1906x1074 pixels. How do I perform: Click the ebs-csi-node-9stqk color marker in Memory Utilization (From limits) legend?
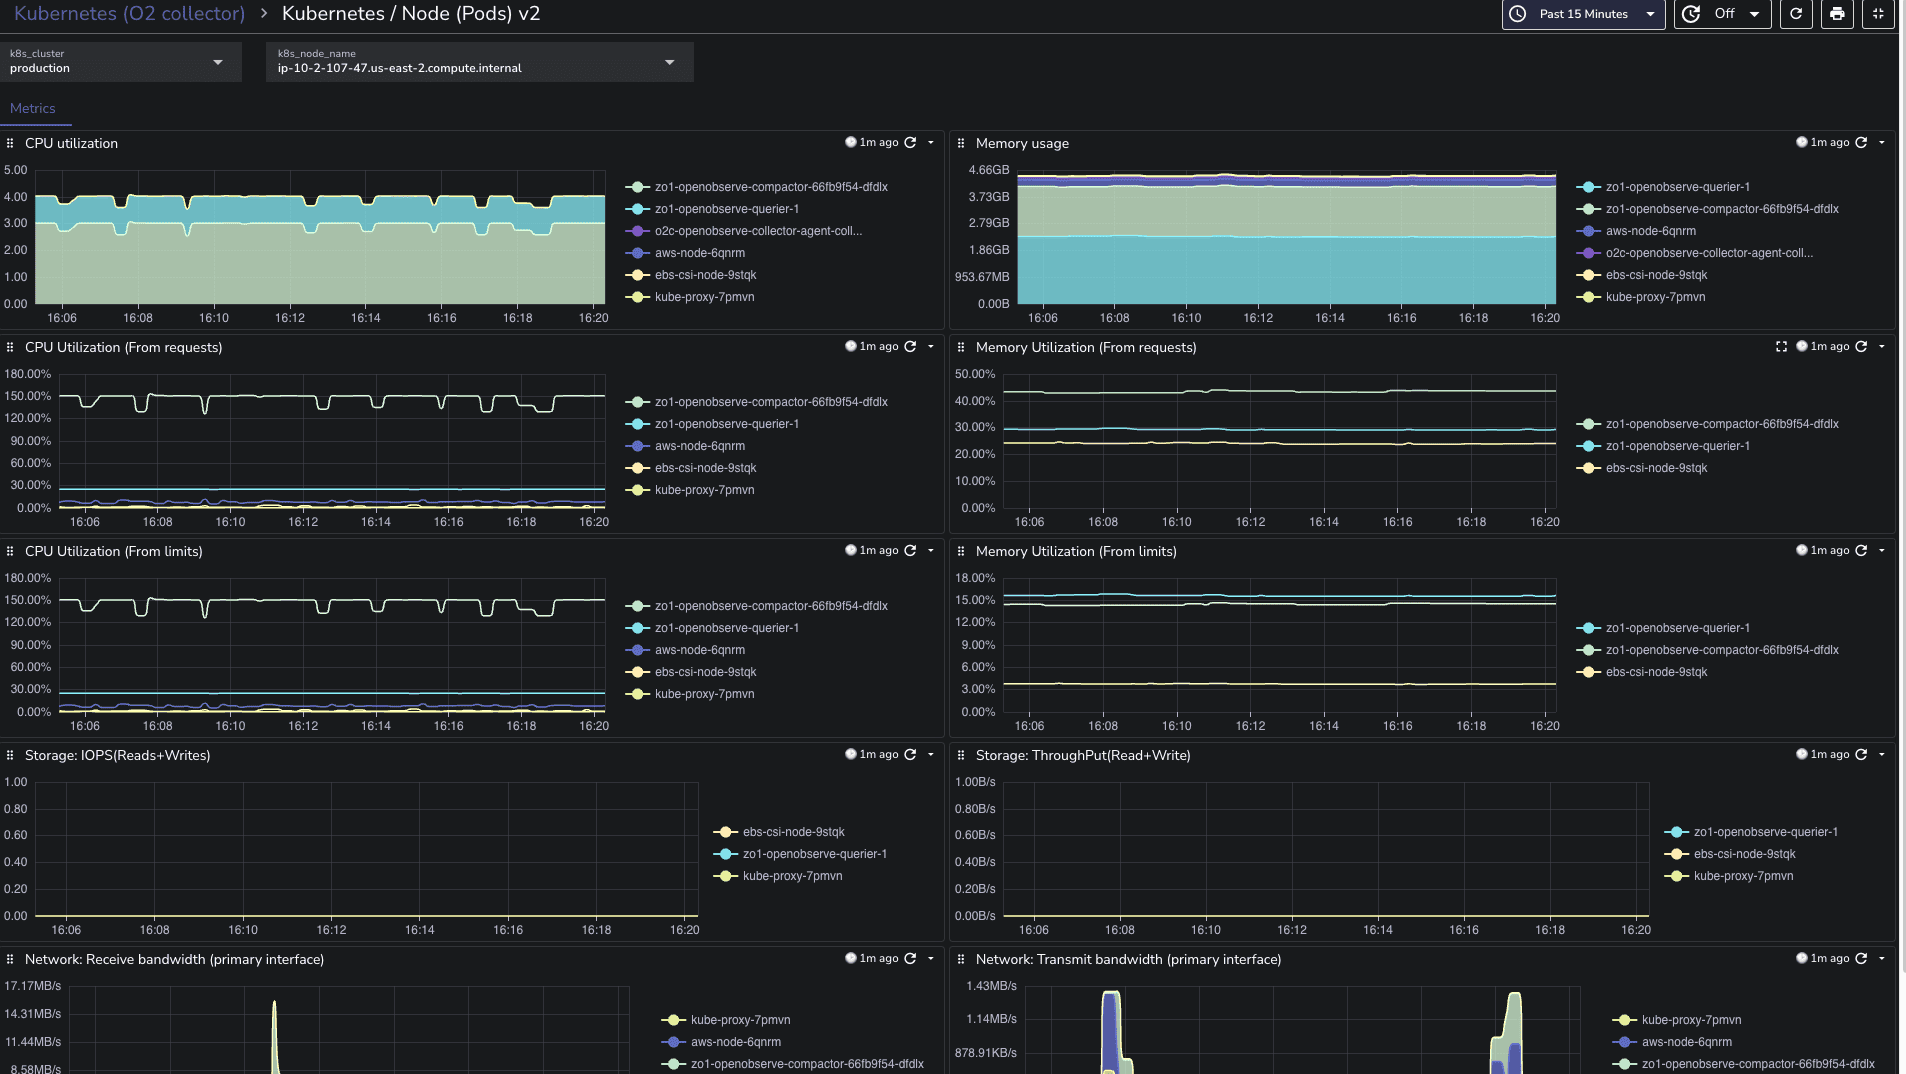click(1588, 672)
